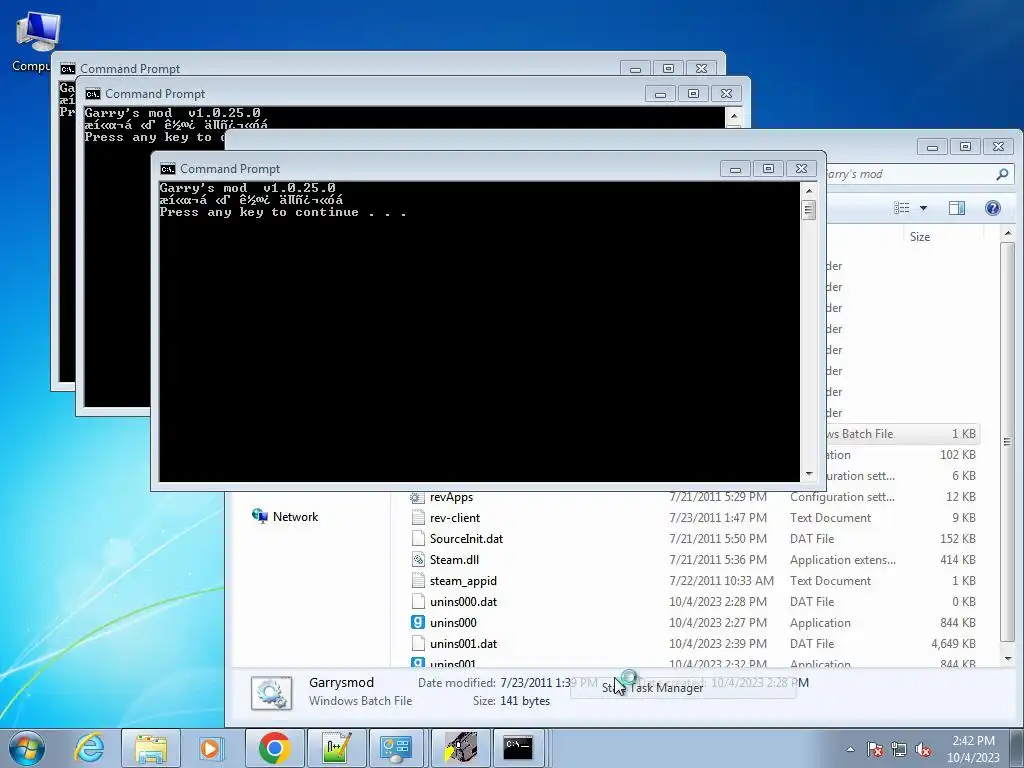Select the unins001.dat file
1024x768 pixels.
(463, 643)
